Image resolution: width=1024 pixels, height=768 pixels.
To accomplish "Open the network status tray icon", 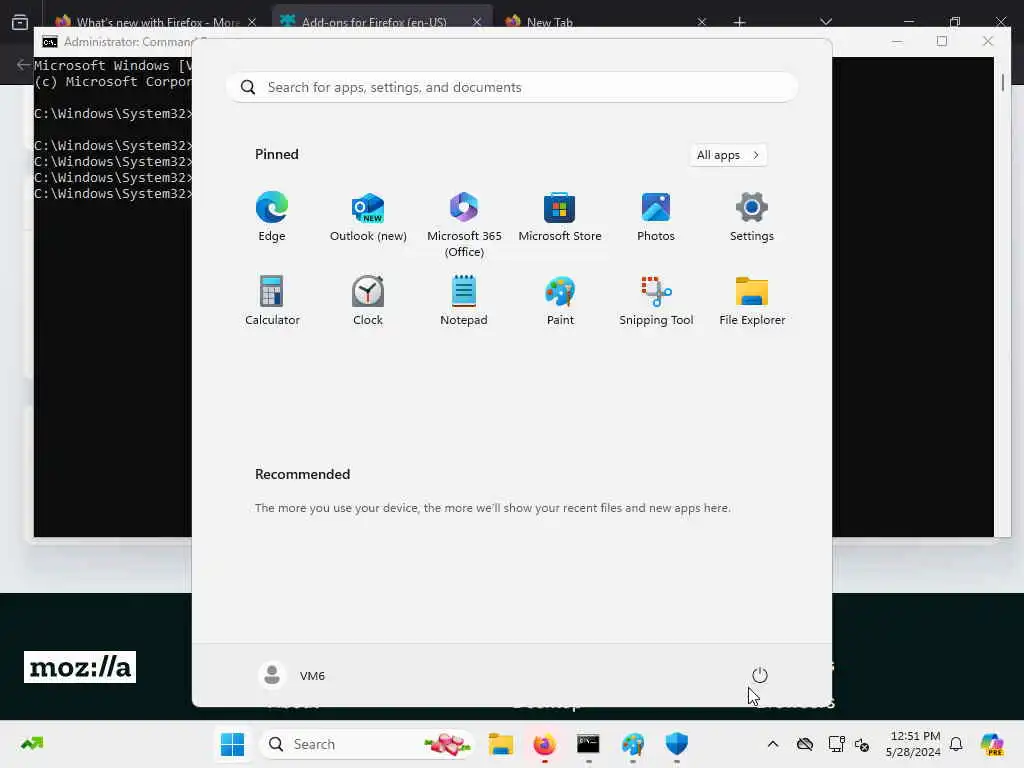I will [836, 744].
